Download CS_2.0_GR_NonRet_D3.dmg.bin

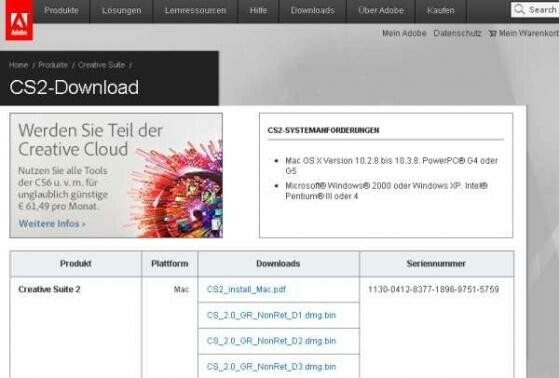point(271,367)
